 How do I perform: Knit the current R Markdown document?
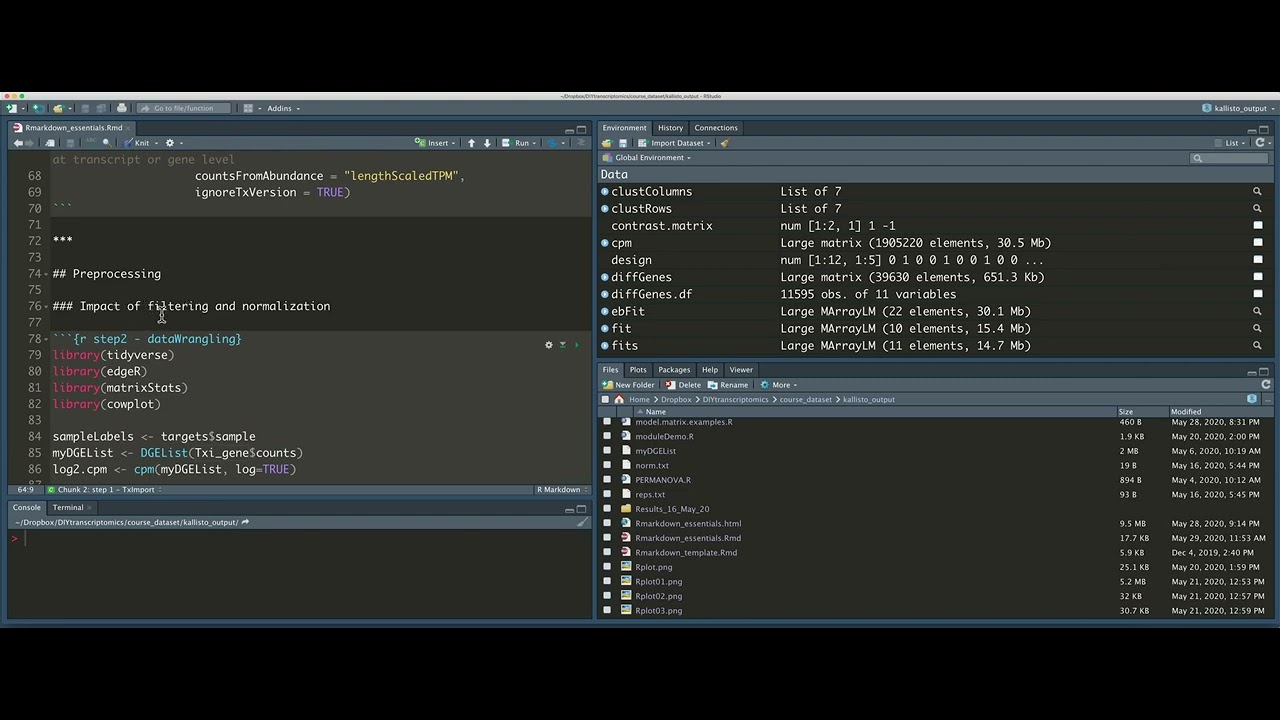137,143
